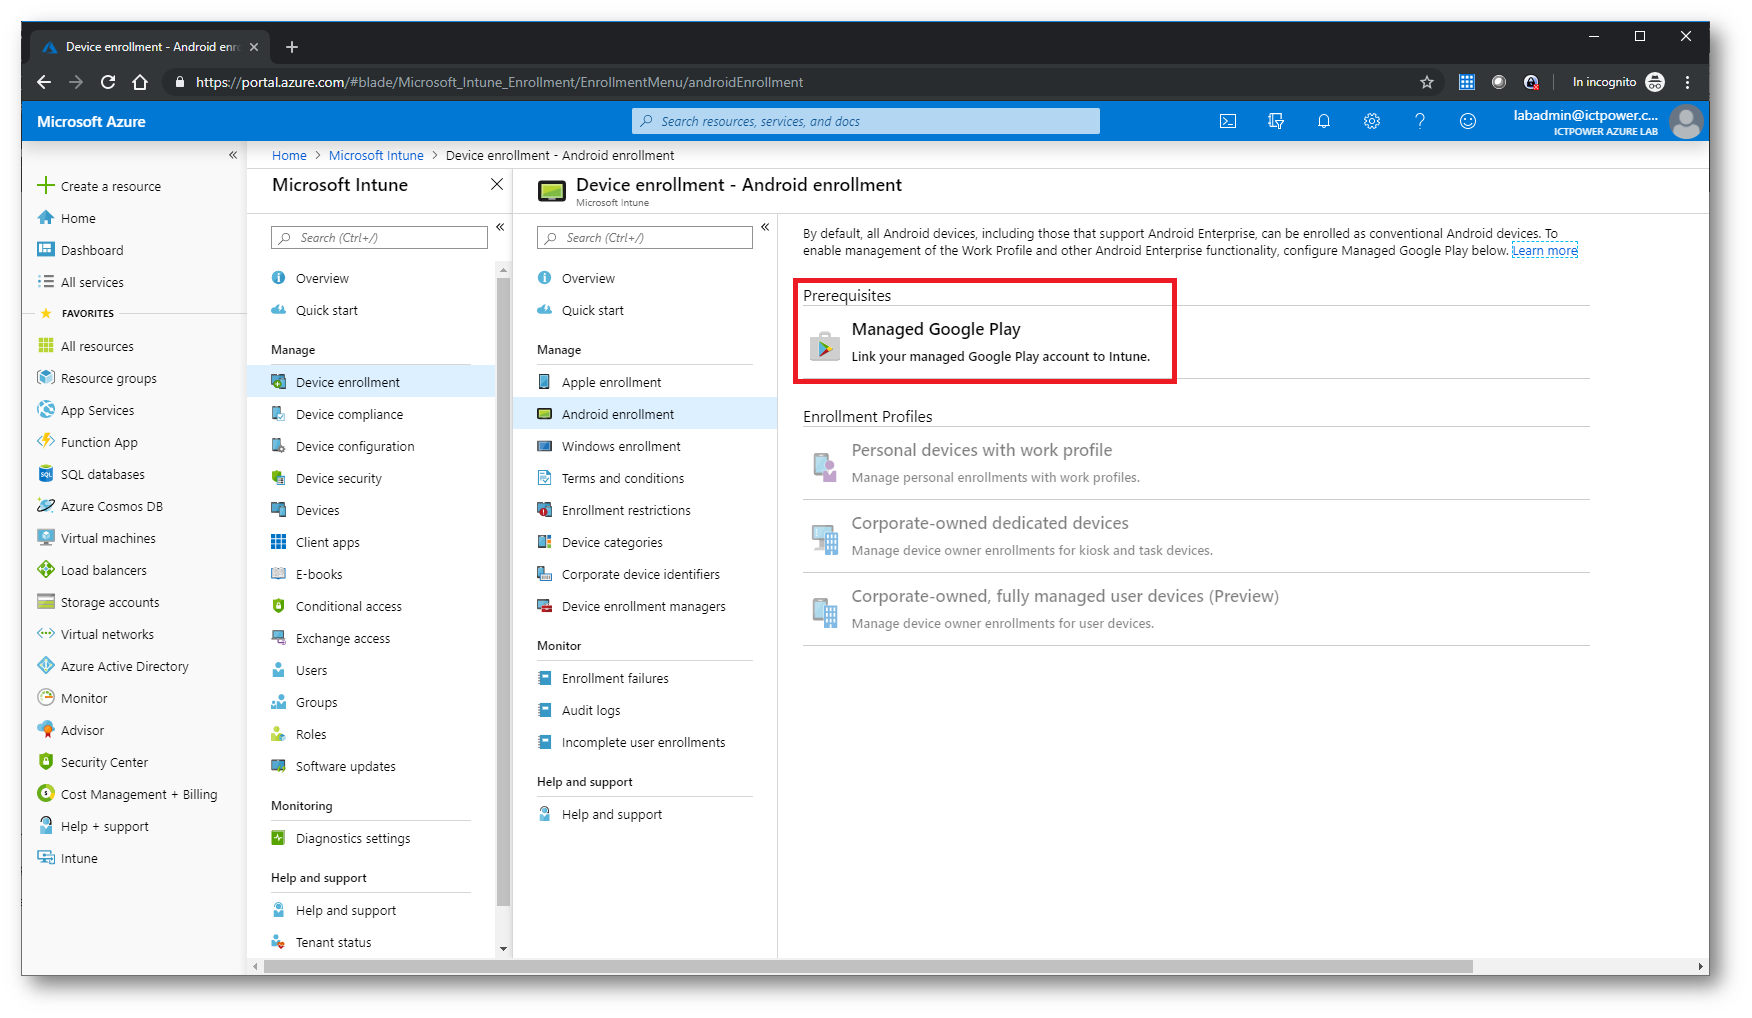This screenshot has height=1018, width=1752.
Task: Open Help question mark icon
Action: [1419, 121]
